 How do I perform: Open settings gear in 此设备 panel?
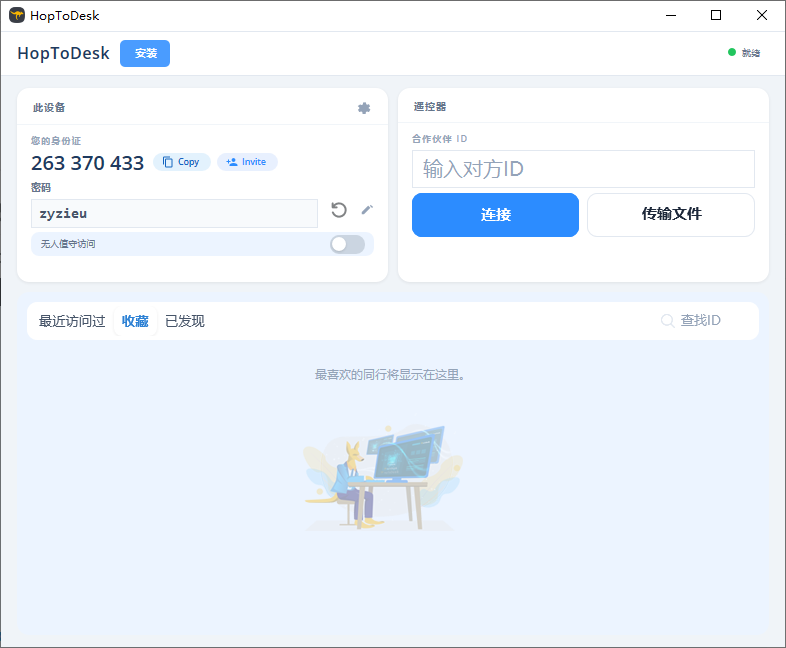[364, 108]
